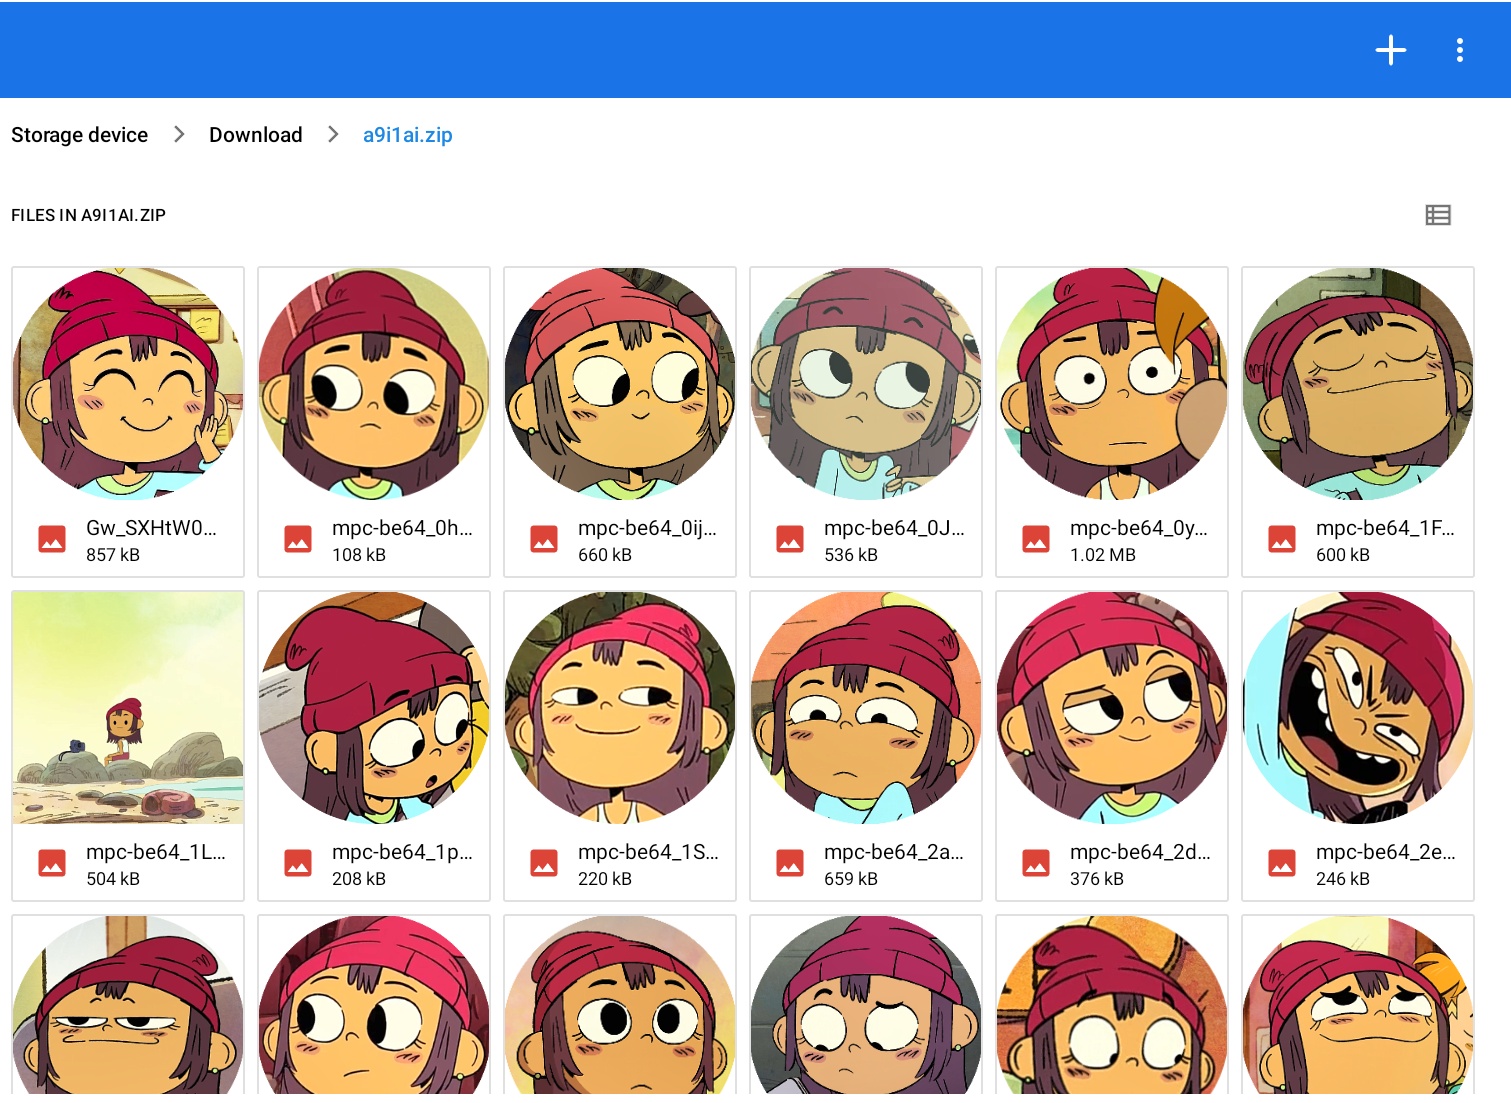
Task: Select file name mpc-be64_1L...
Action: (156, 852)
